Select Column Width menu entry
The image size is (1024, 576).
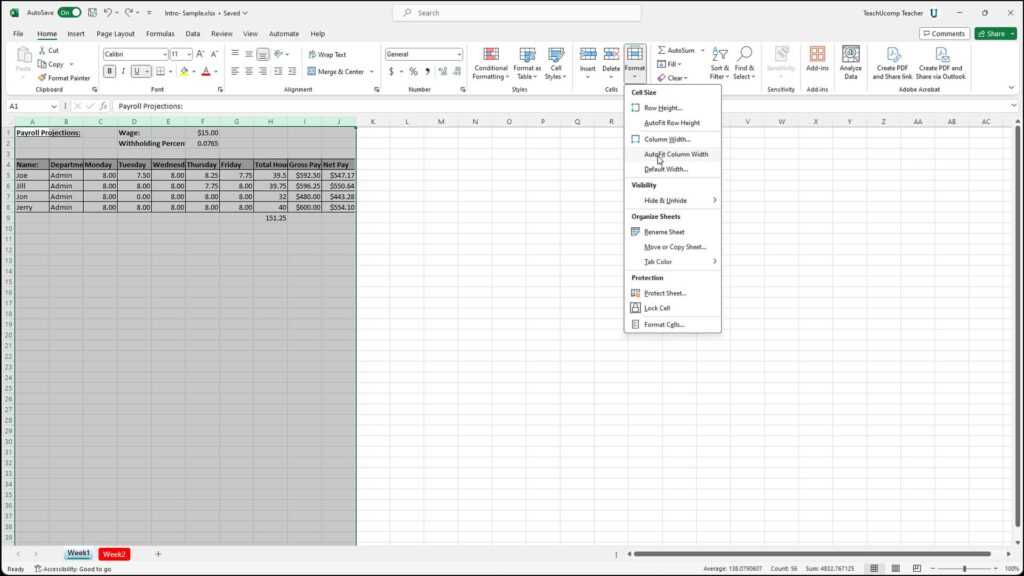(673, 139)
